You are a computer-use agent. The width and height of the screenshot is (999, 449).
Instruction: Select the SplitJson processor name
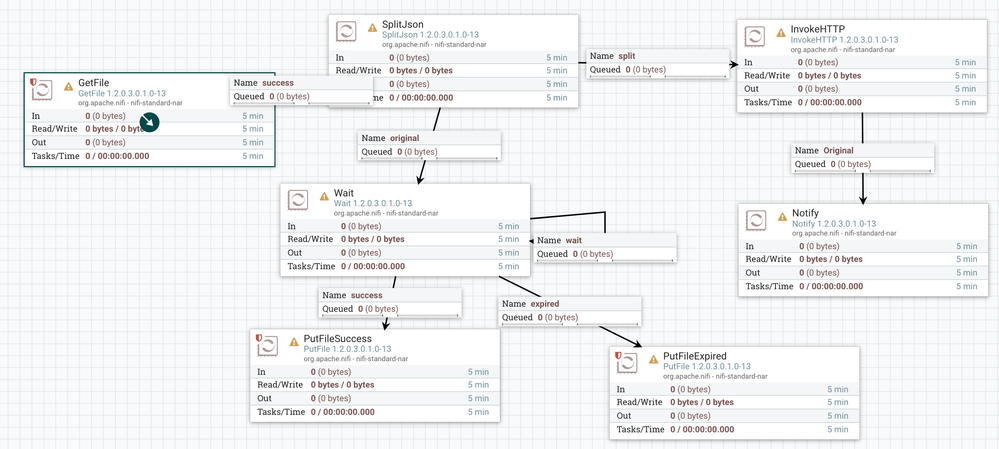point(403,25)
